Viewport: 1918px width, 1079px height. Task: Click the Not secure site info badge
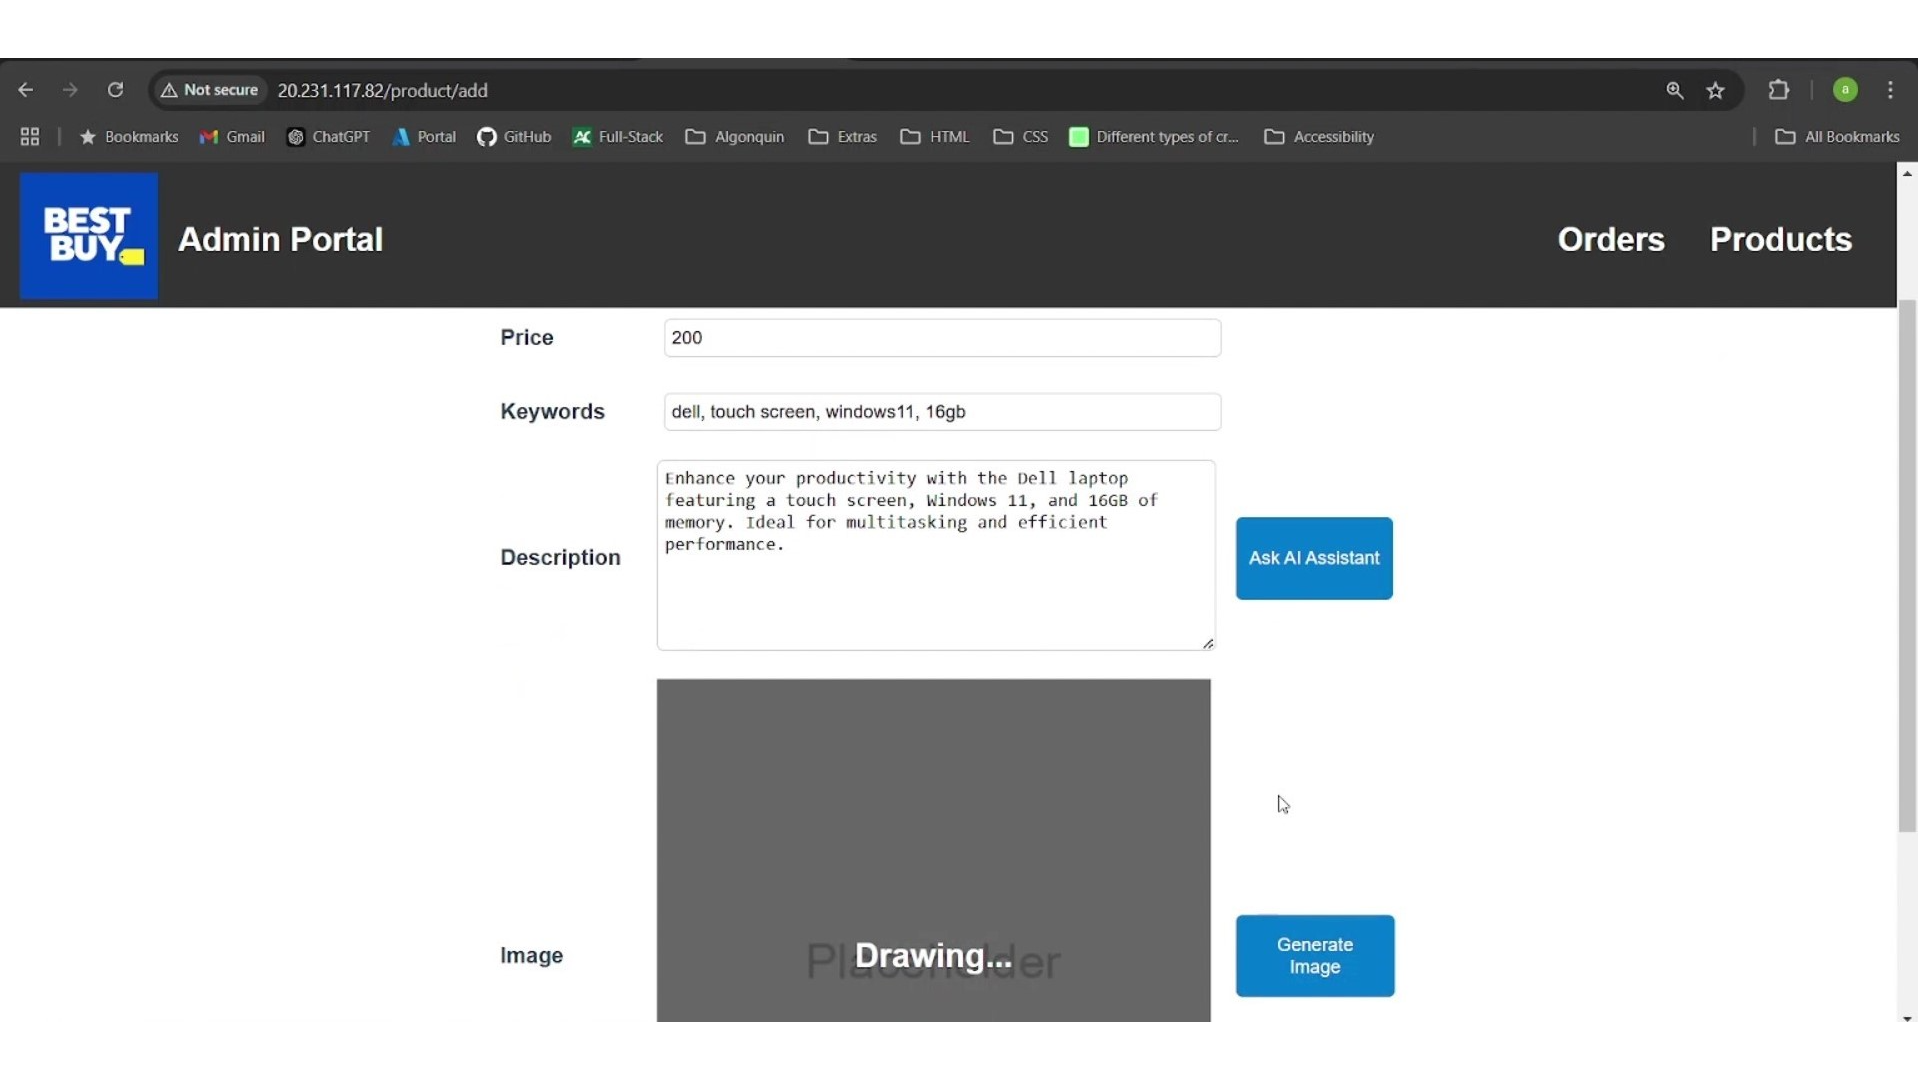coord(210,90)
